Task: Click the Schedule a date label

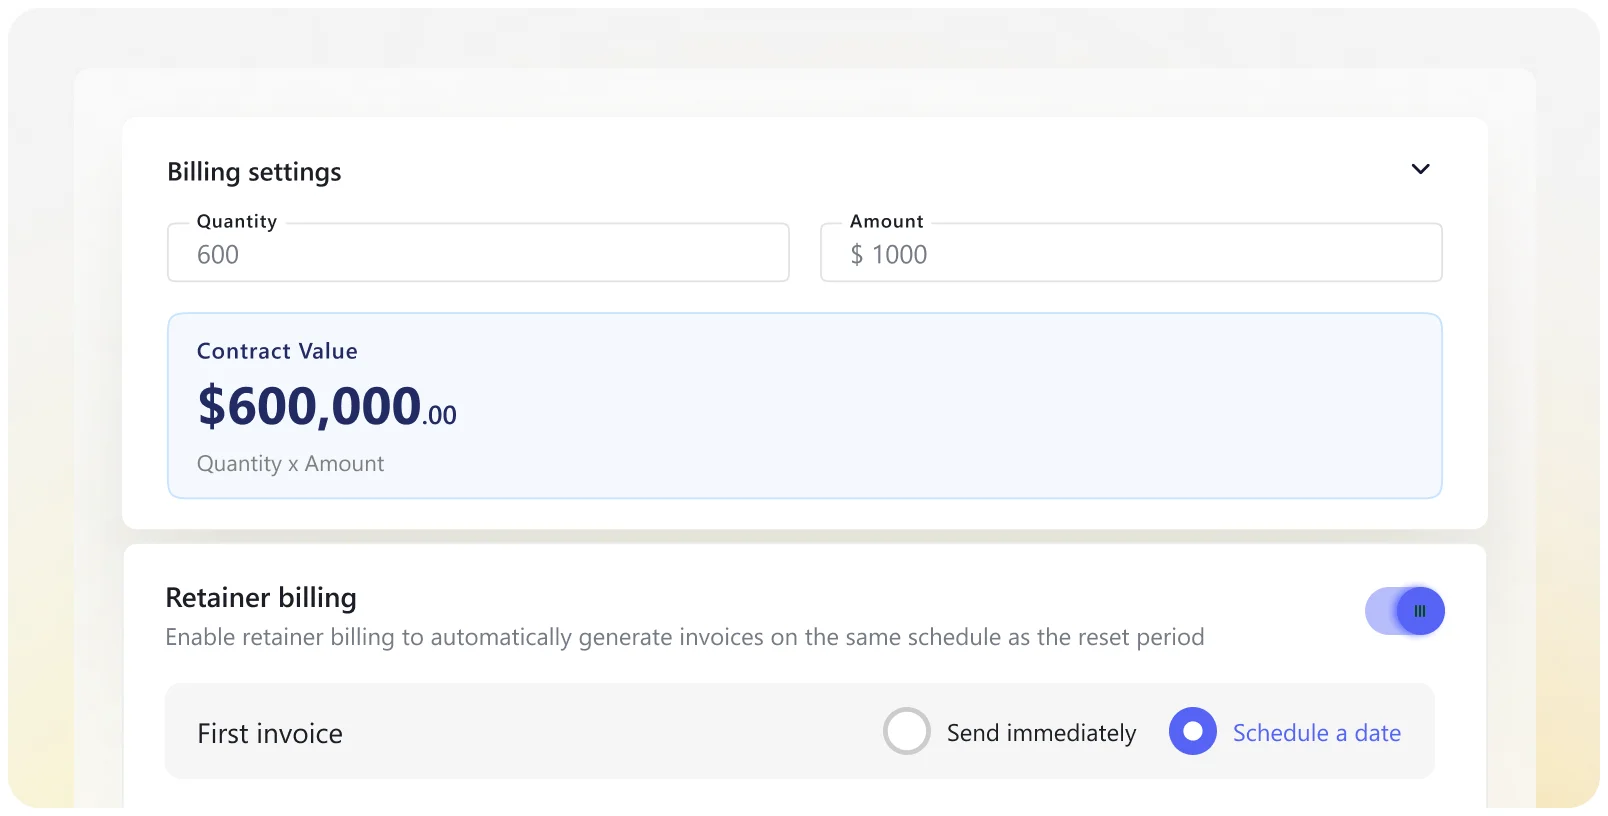Action: (1316, 733)
